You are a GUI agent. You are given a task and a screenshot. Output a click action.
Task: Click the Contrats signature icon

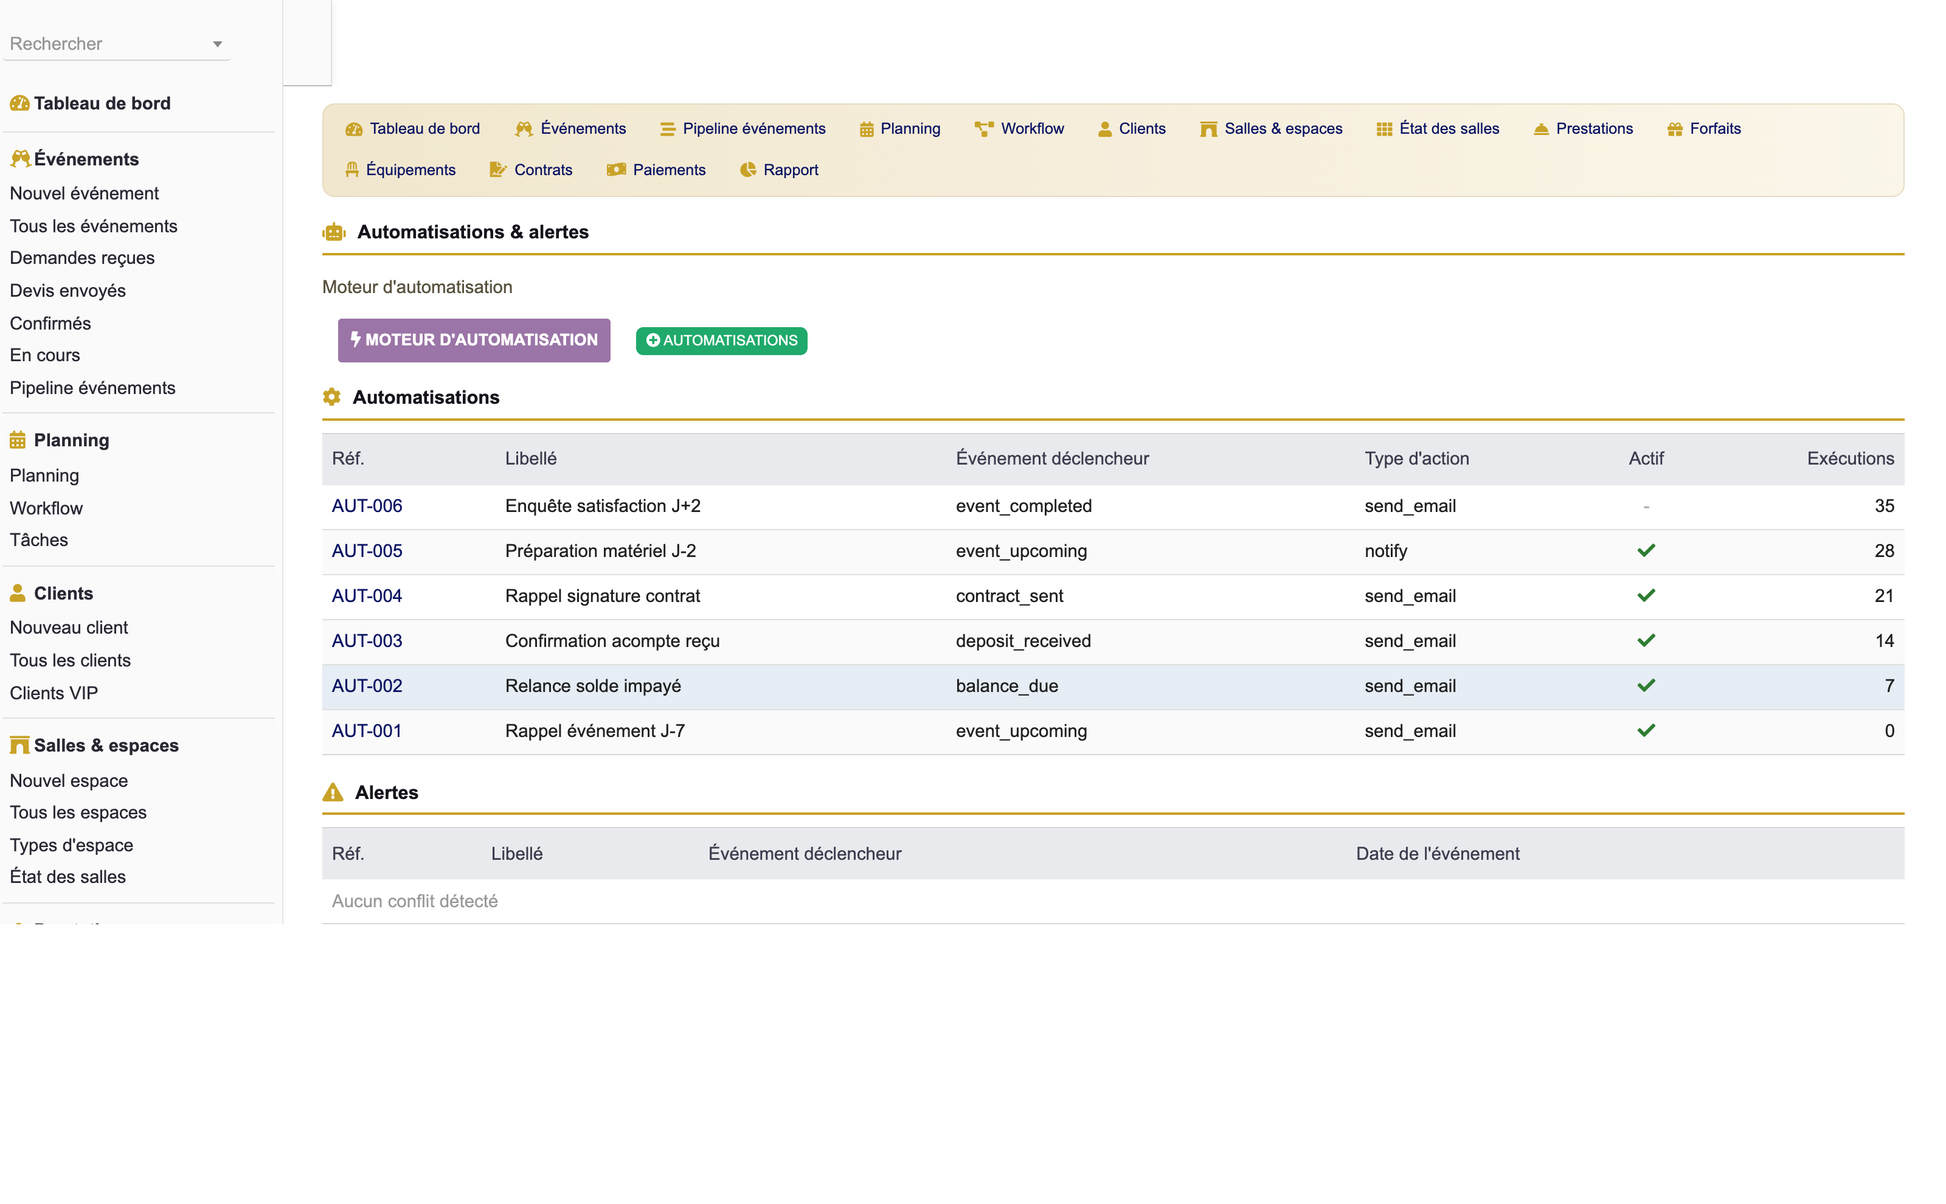[x=498, y=170]
